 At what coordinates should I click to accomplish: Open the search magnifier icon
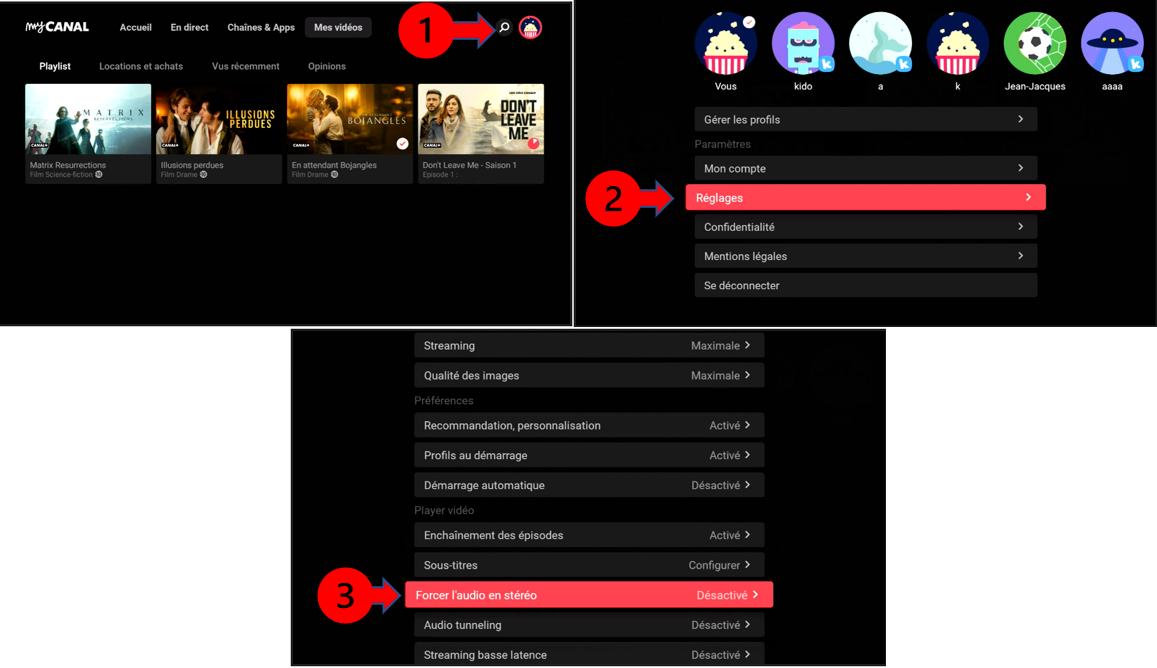[x=504, y=27]
